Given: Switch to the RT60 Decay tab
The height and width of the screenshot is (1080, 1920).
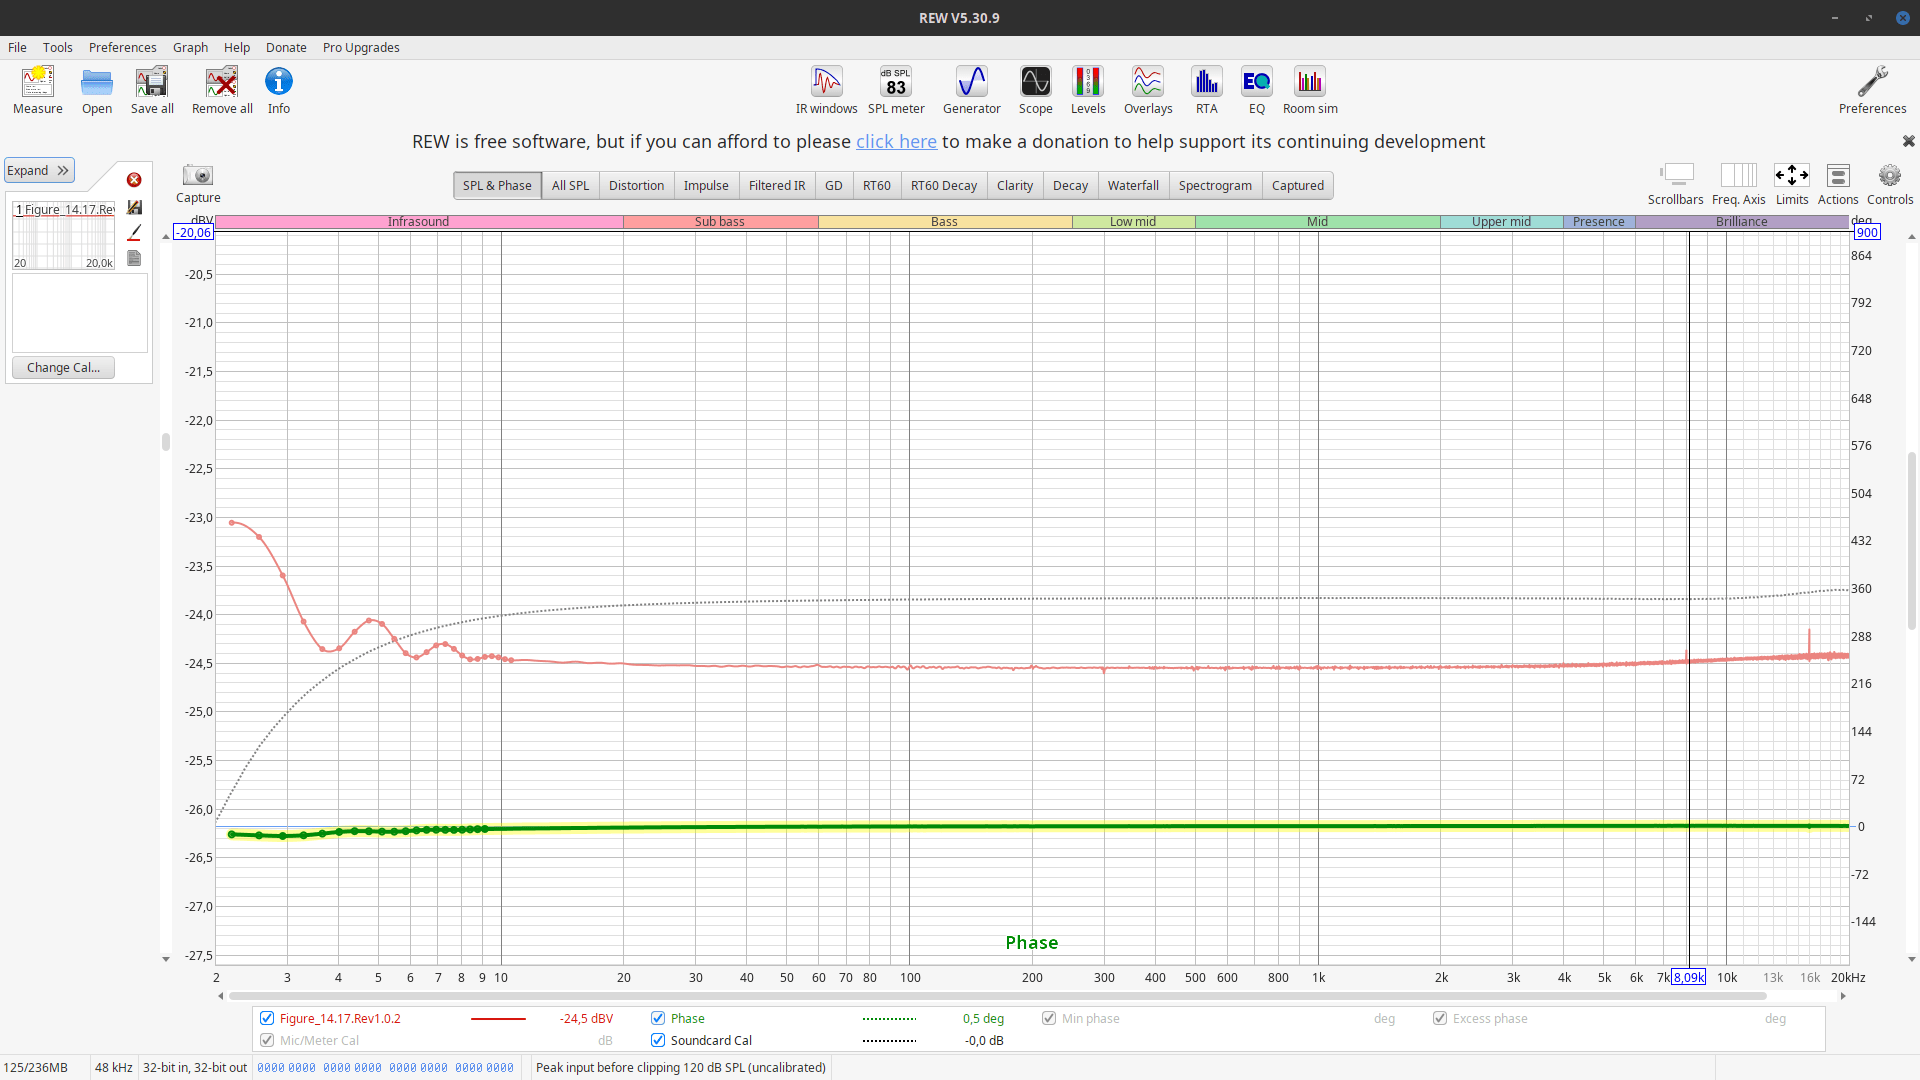Looking at the screenshot, I should tap(943, 185).
